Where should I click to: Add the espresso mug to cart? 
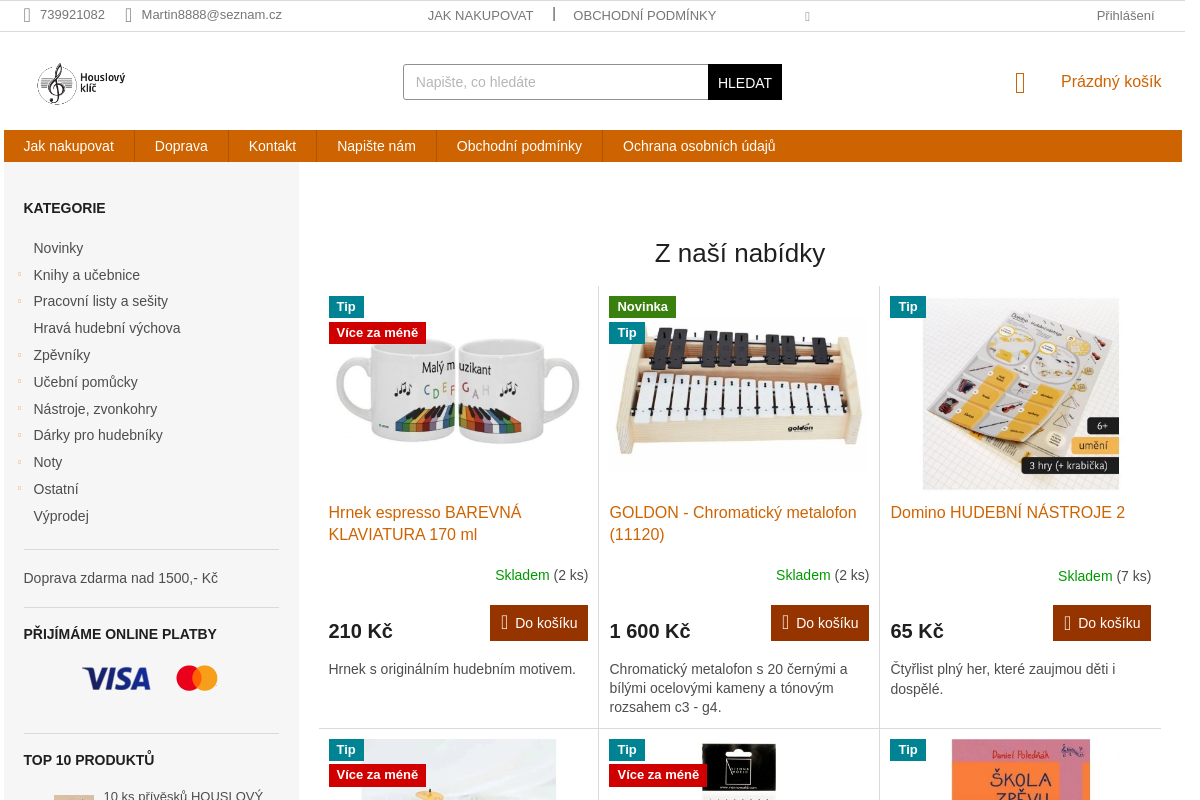tap(539, 623)
